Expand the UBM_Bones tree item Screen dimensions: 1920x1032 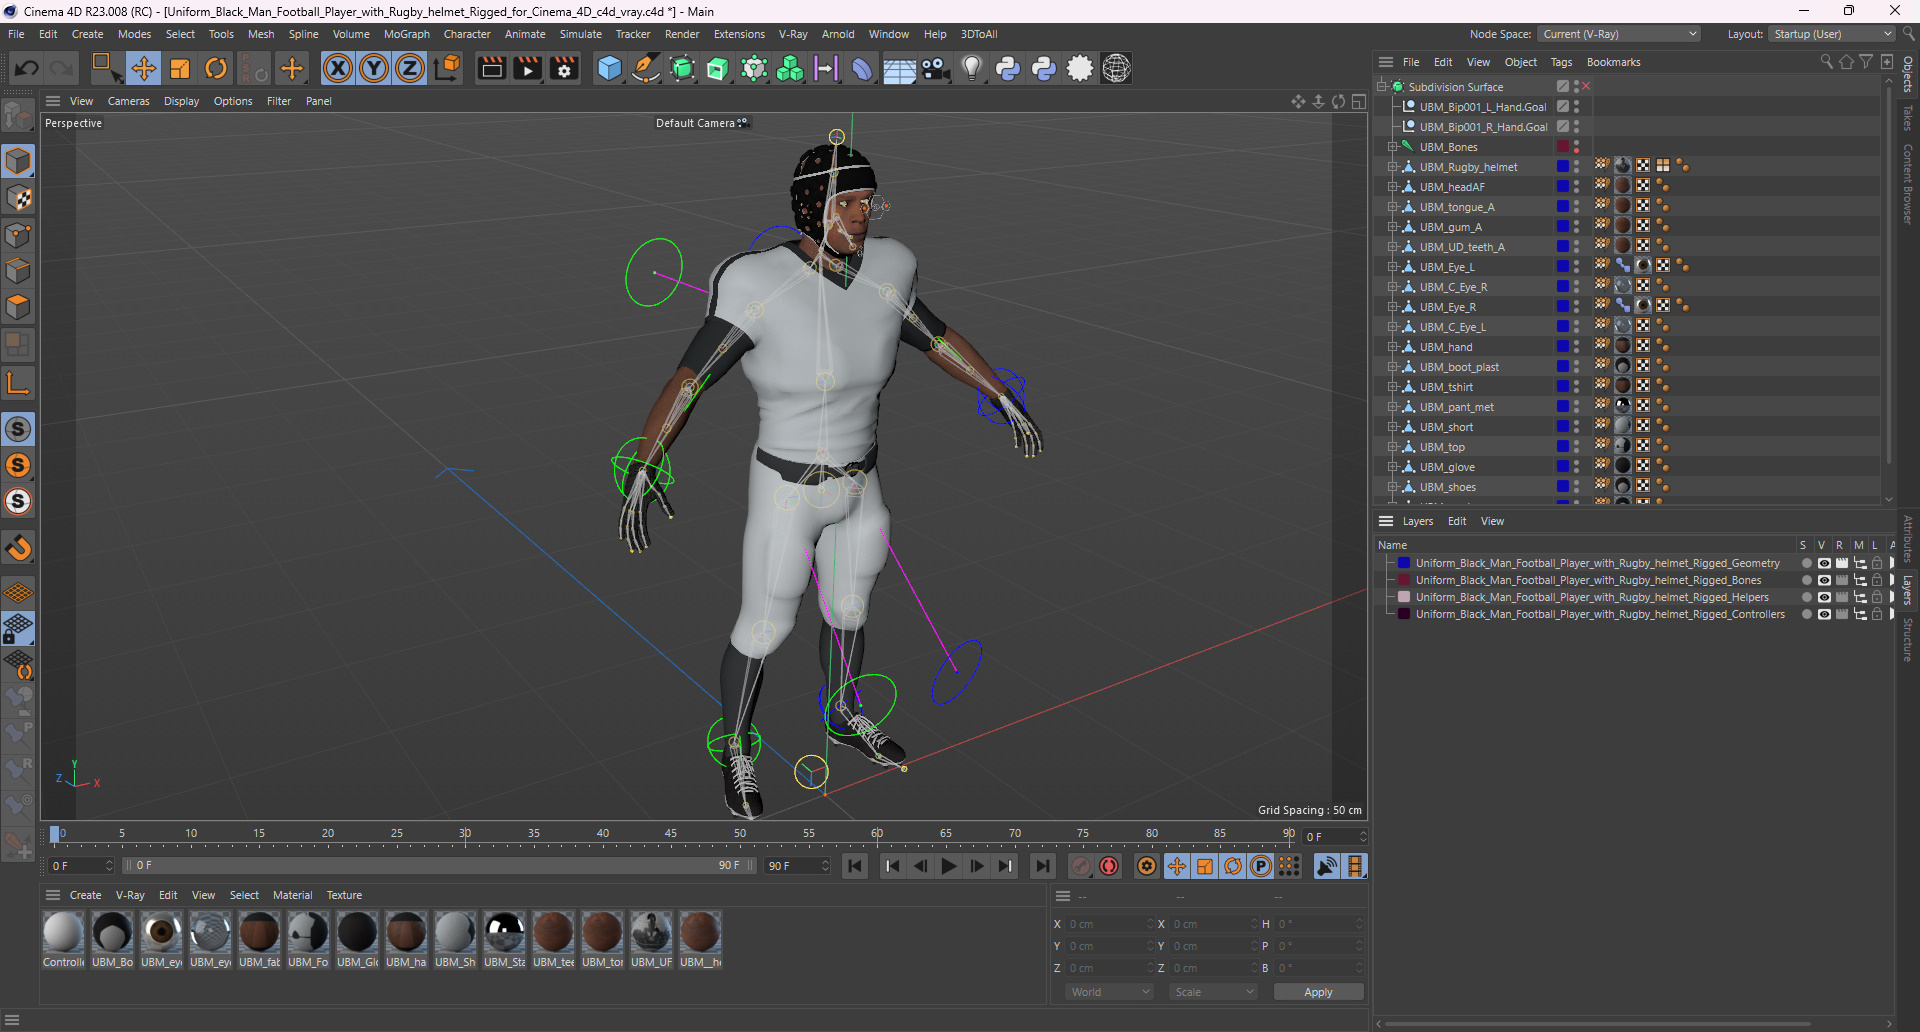[1392, 147]
